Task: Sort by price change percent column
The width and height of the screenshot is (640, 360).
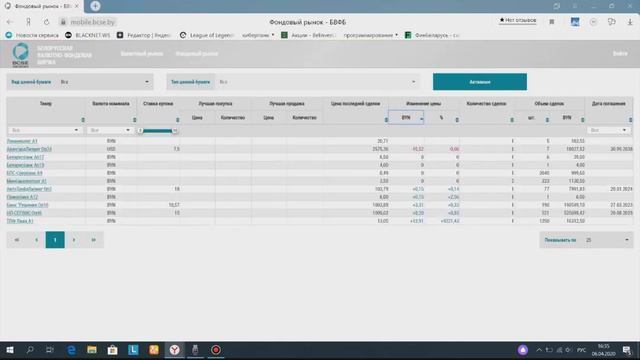Action: coord(457,120)
